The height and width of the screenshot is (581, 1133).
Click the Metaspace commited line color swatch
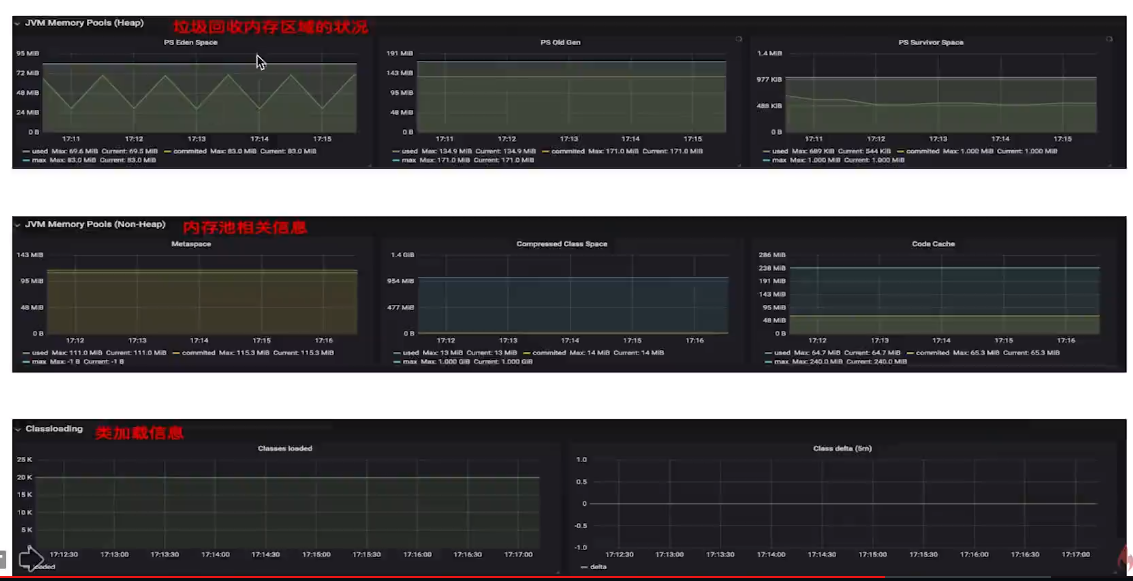pyautogui.click(x=176, y=353)
